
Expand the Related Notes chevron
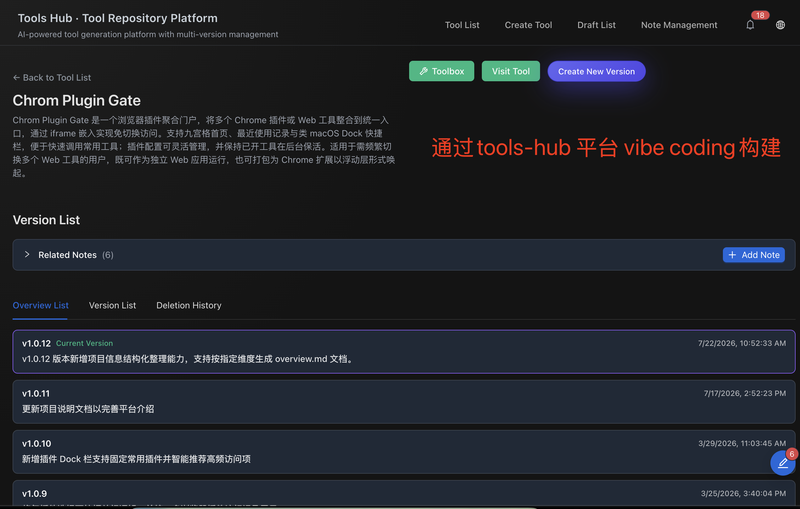(27, 254)
